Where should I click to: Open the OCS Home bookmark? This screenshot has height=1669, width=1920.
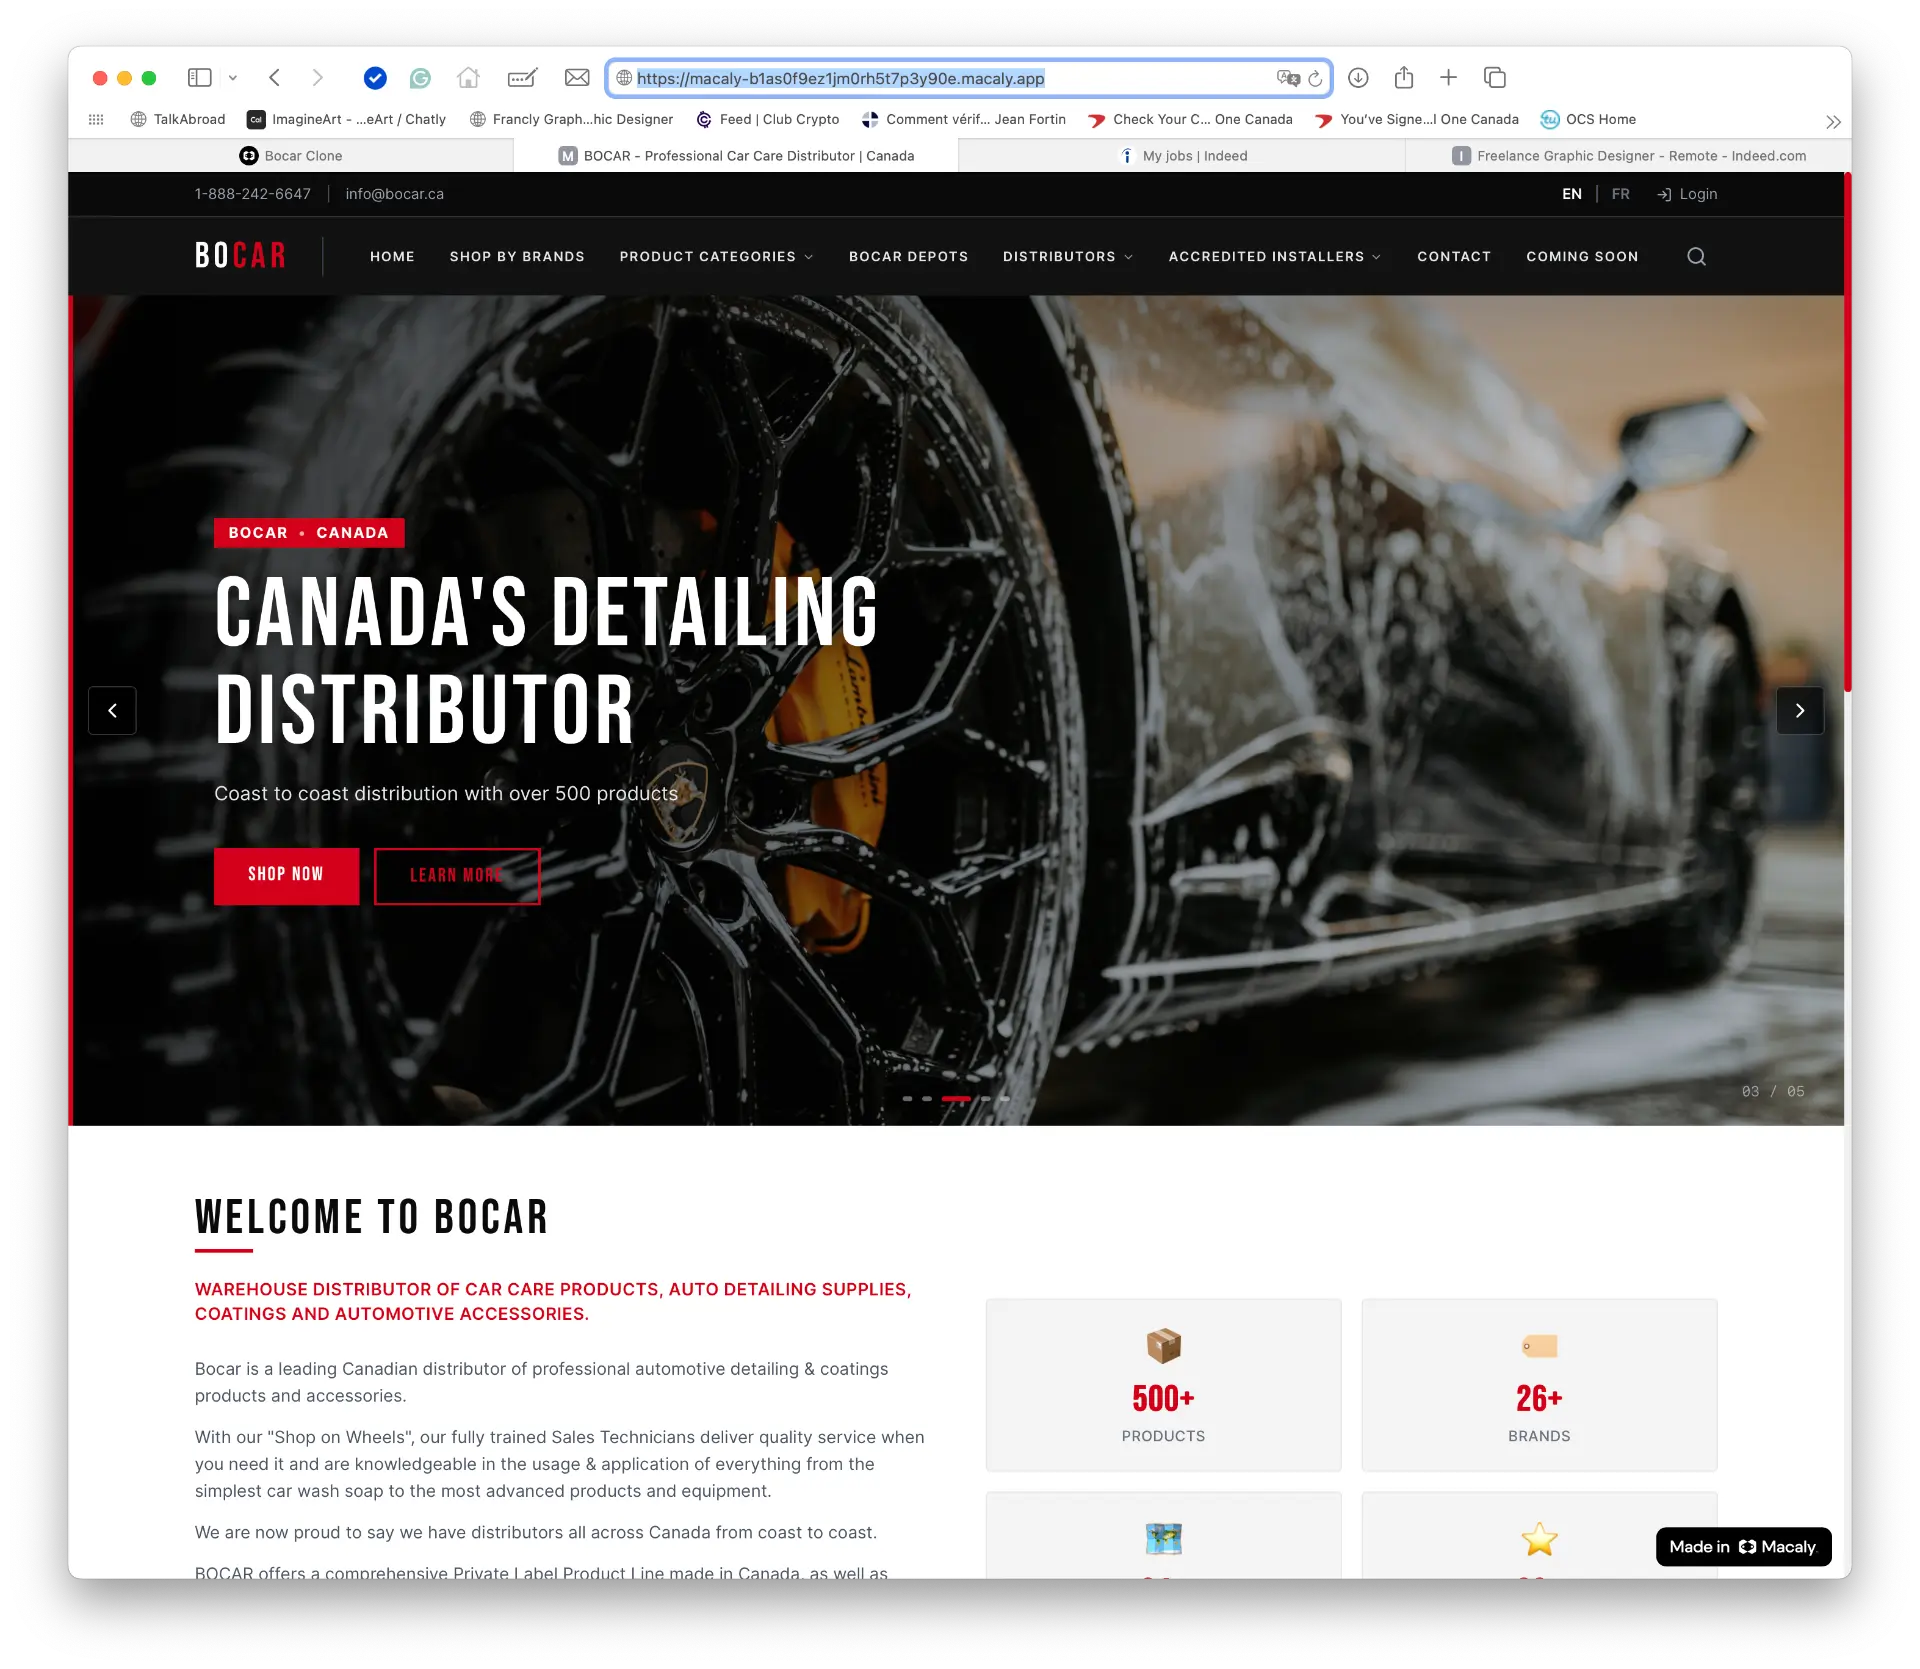1588,119
